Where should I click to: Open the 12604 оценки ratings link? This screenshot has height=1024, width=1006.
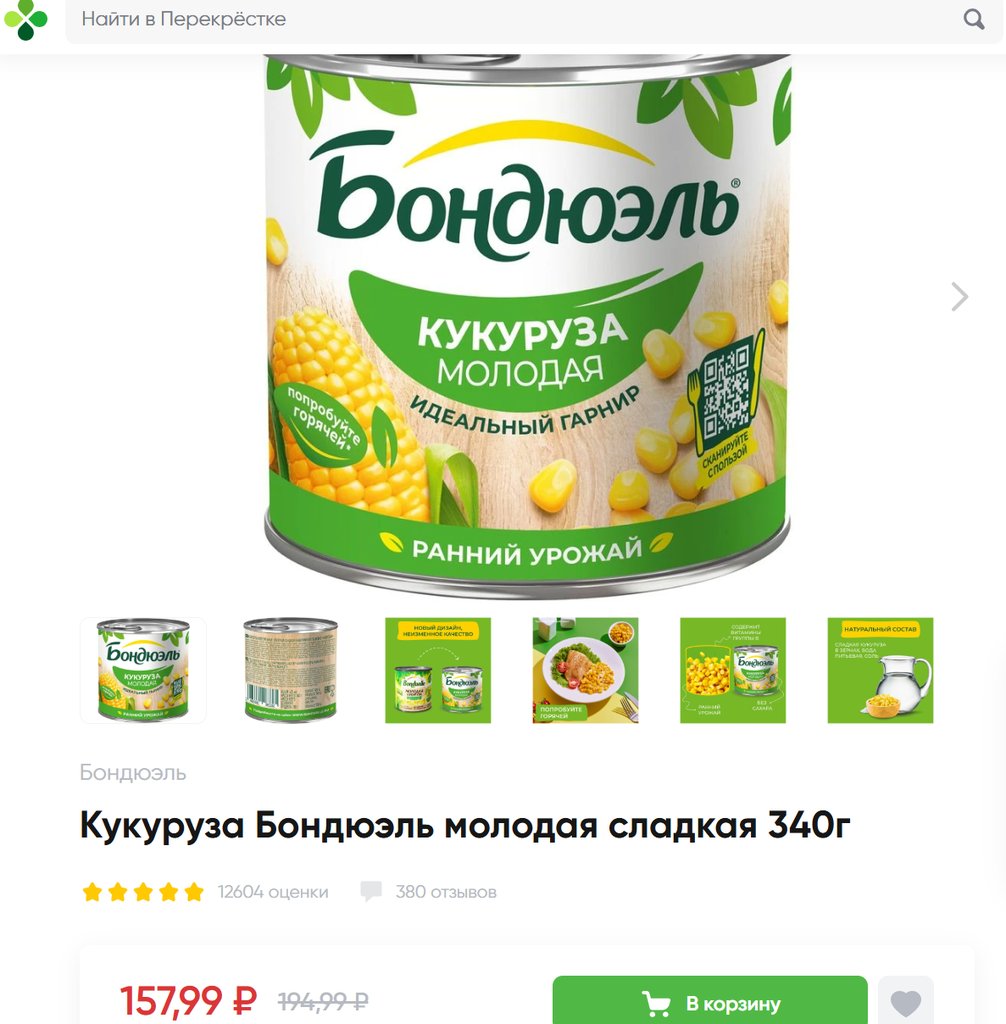point(273,891)
